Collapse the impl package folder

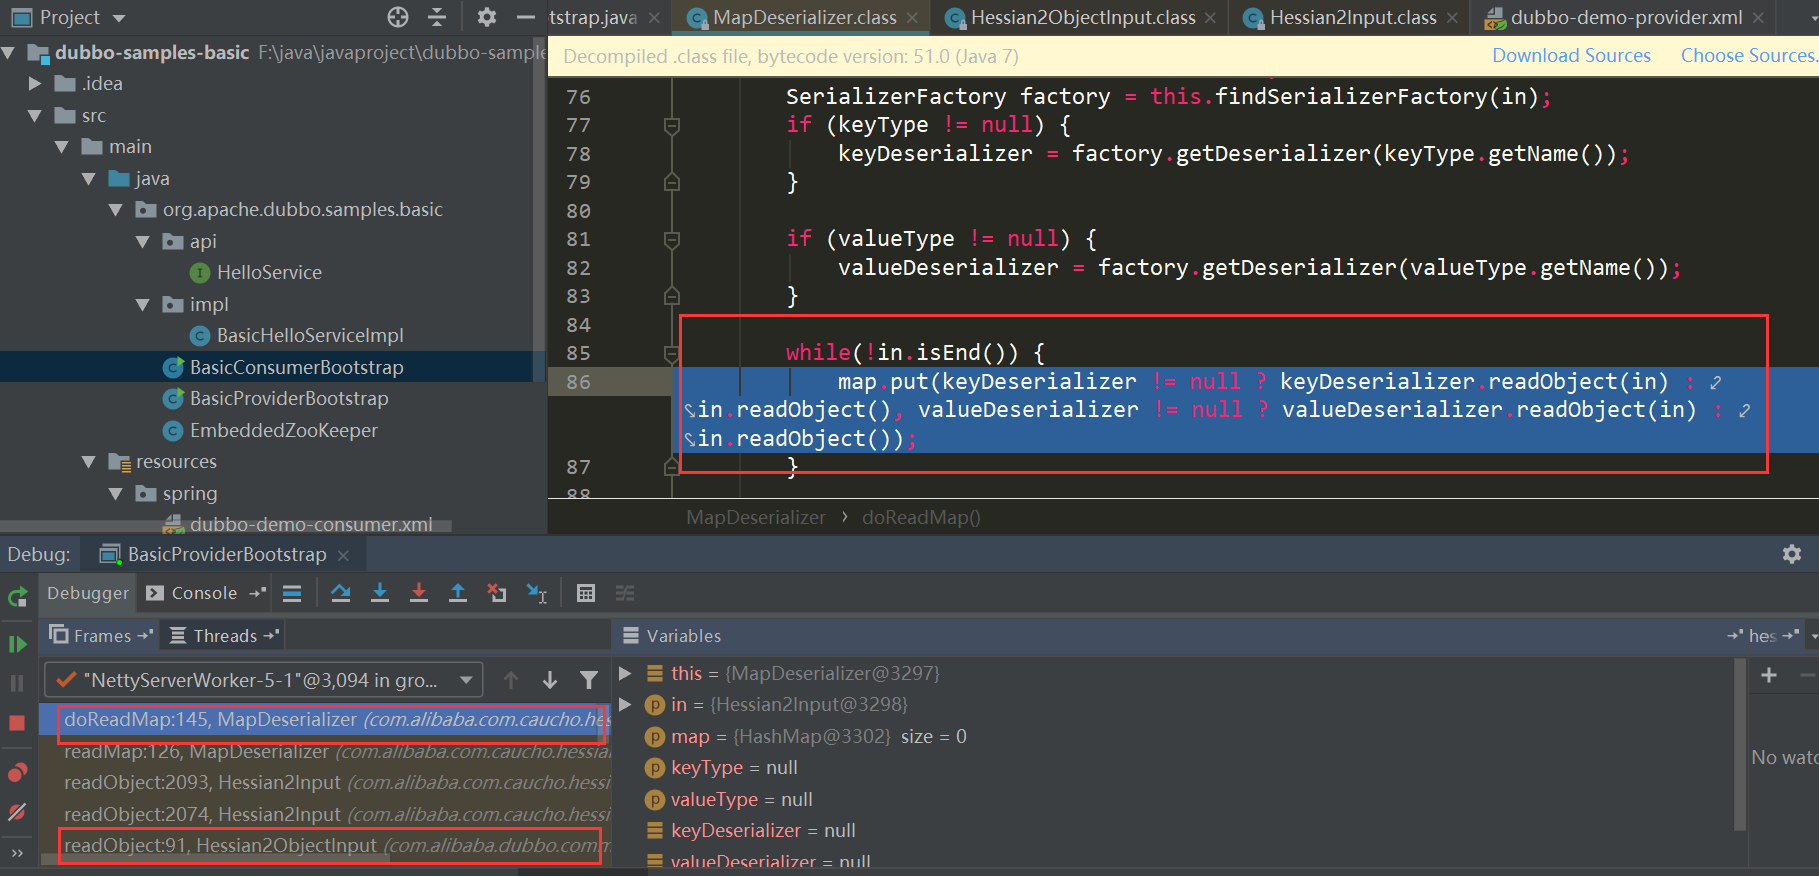tap(143, 305)
